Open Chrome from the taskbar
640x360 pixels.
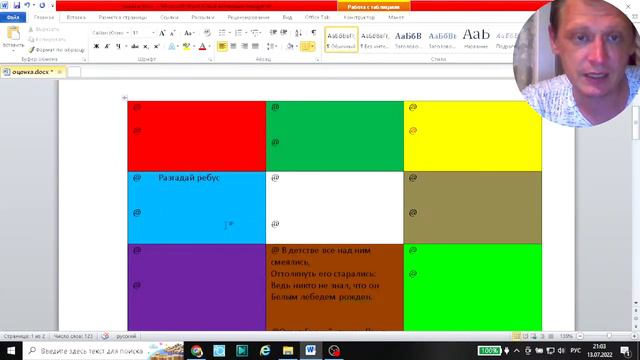[x=197, y=351]
